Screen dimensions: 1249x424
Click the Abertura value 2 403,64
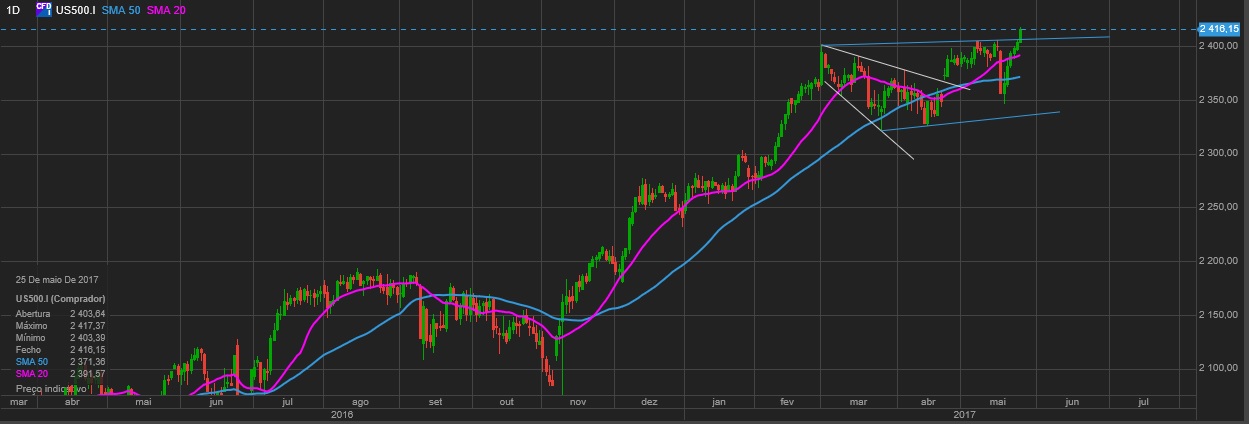point(88,313)
